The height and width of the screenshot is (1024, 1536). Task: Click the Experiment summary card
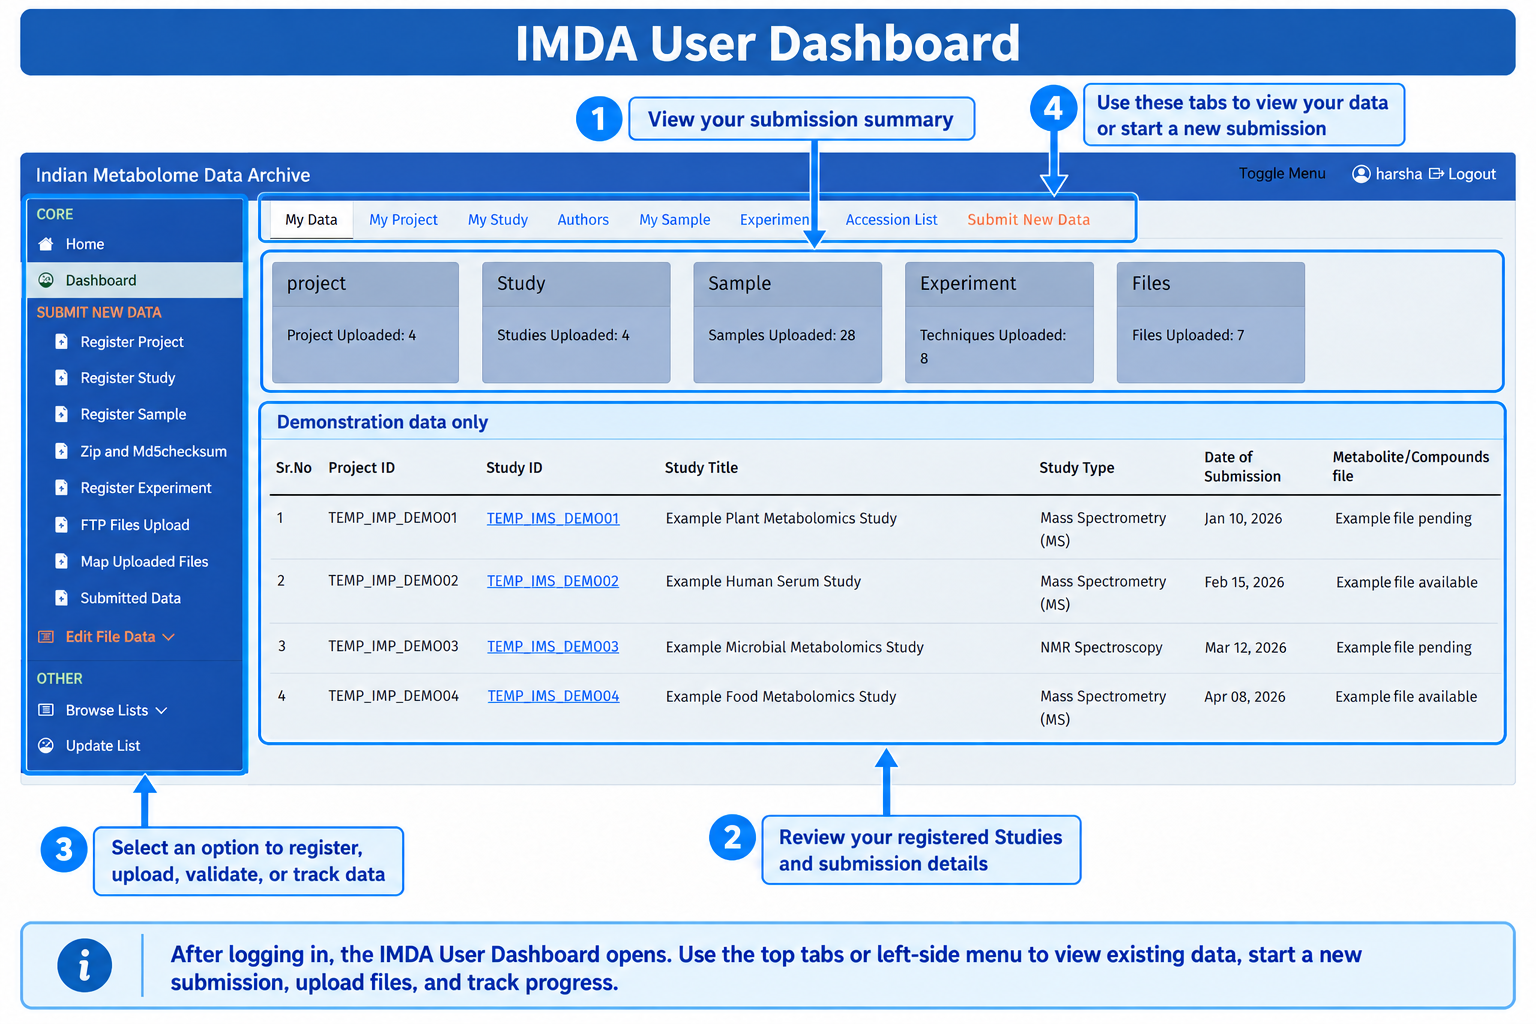tap(999, 323)
